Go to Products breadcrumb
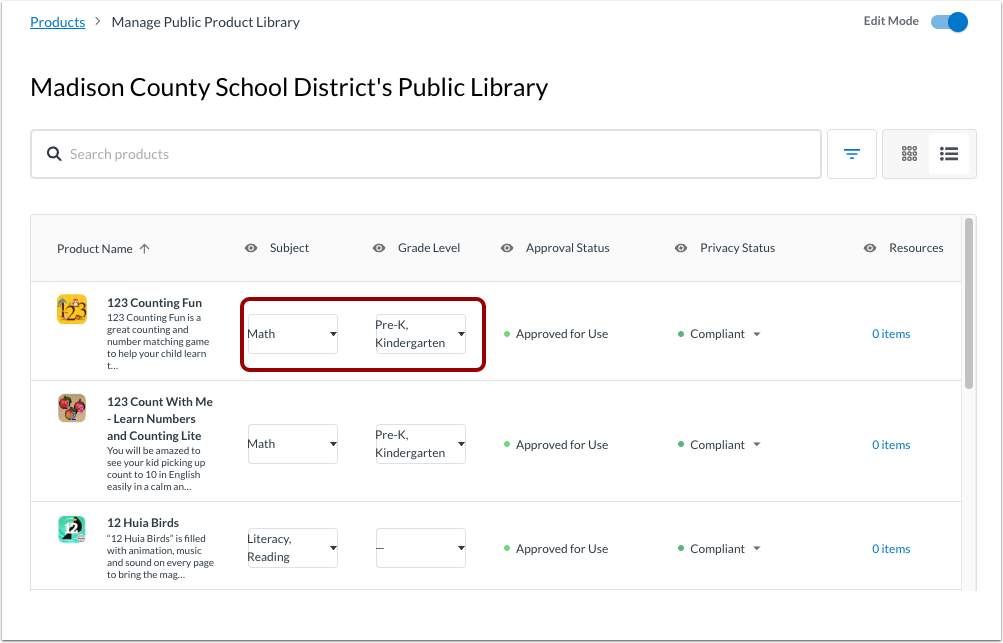The image size is (1003, 643). point(57,22)
